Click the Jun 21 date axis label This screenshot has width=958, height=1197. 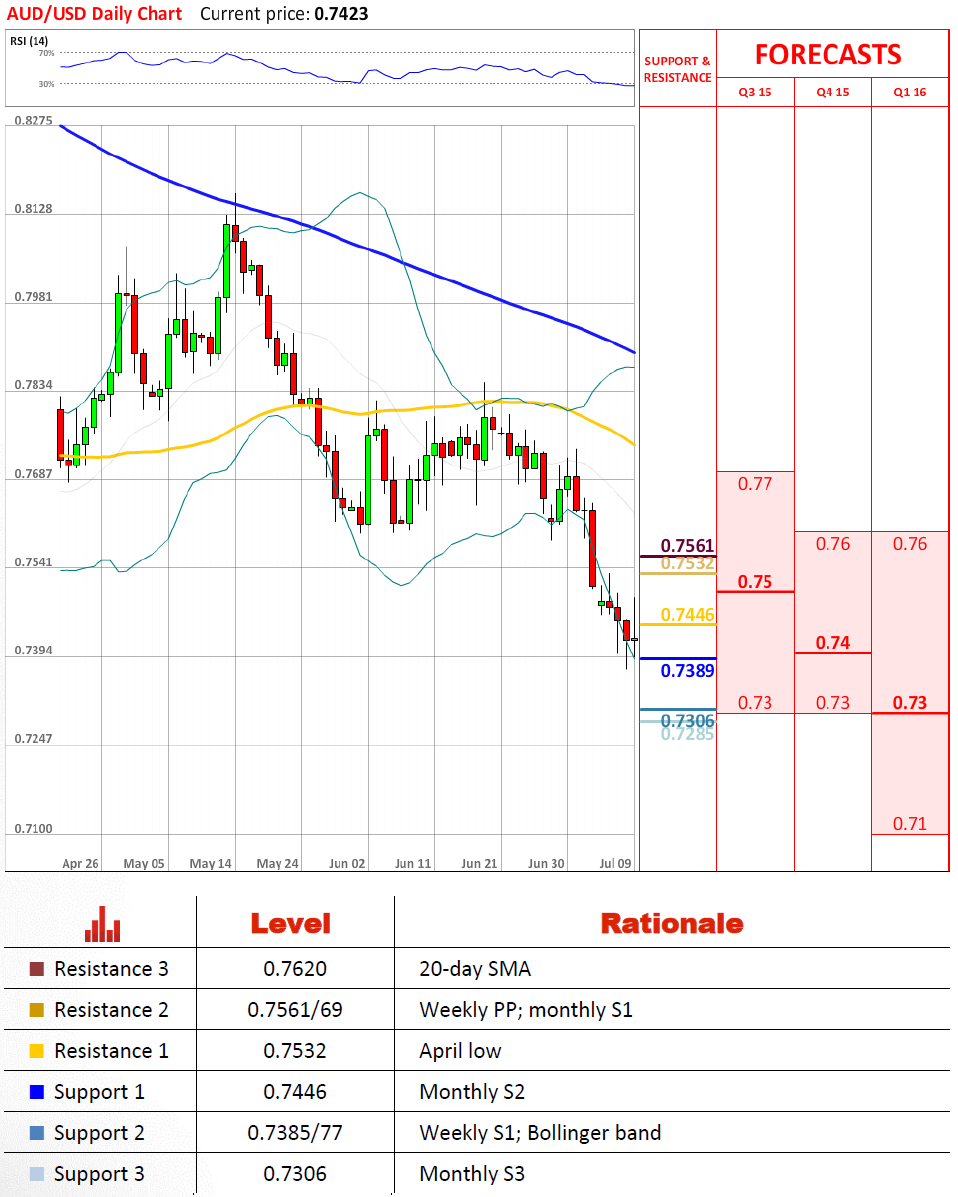[479, 863]
